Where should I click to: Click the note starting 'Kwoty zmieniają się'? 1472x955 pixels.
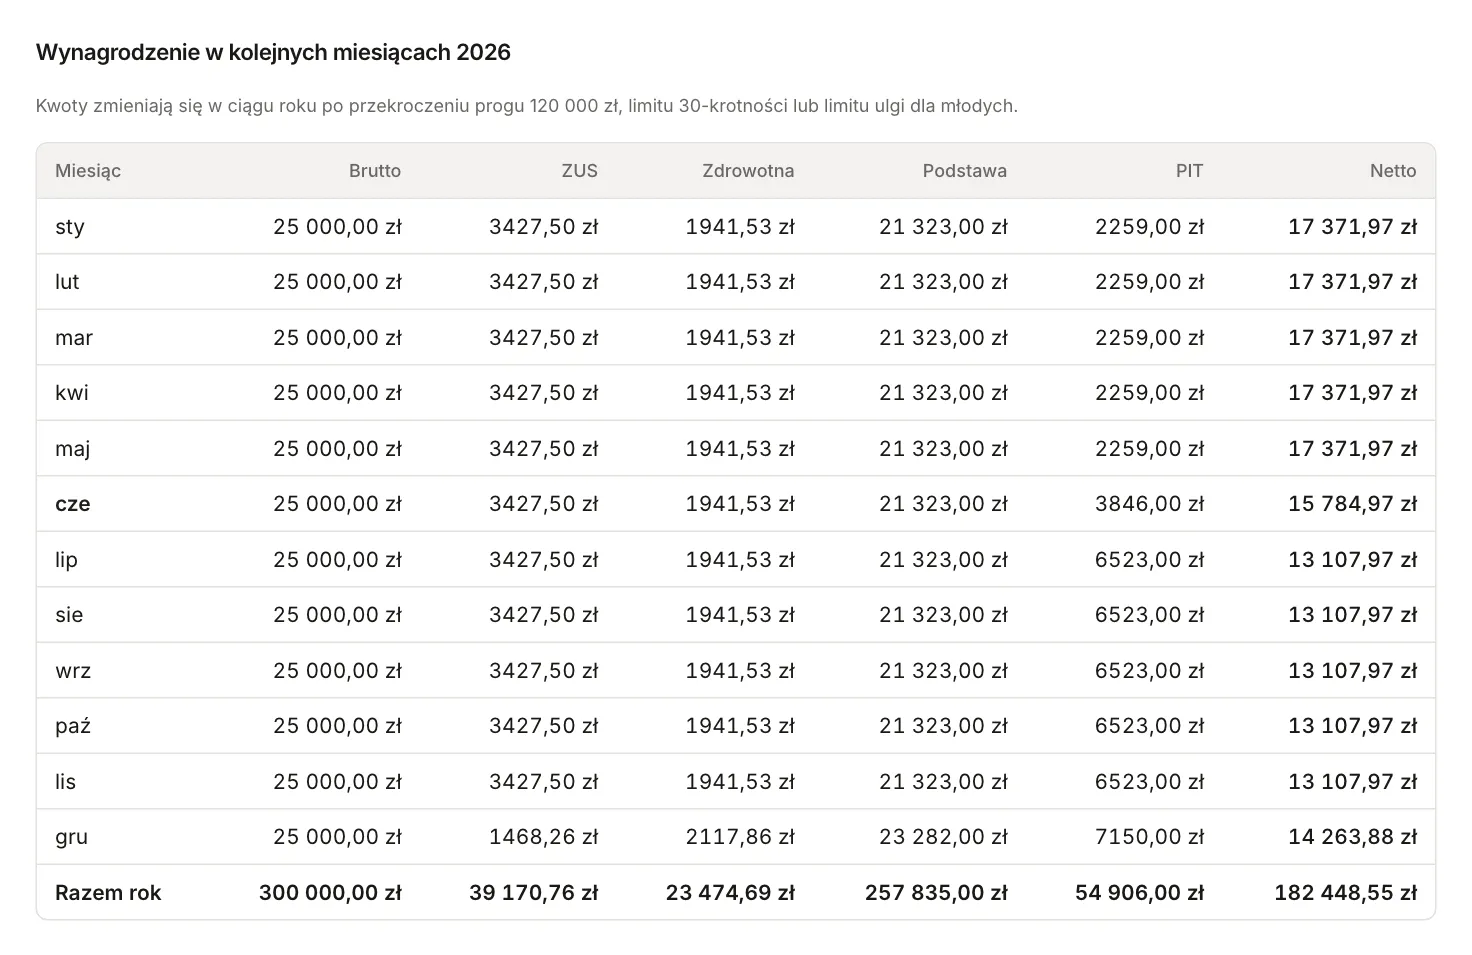[527, 106]
